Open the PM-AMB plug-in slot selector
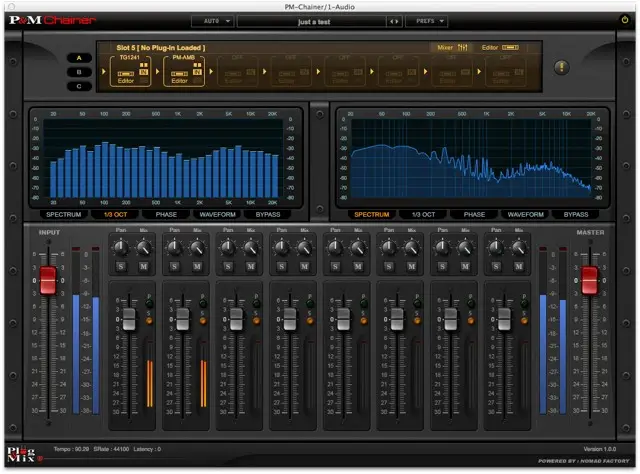 tap(183, 58)
